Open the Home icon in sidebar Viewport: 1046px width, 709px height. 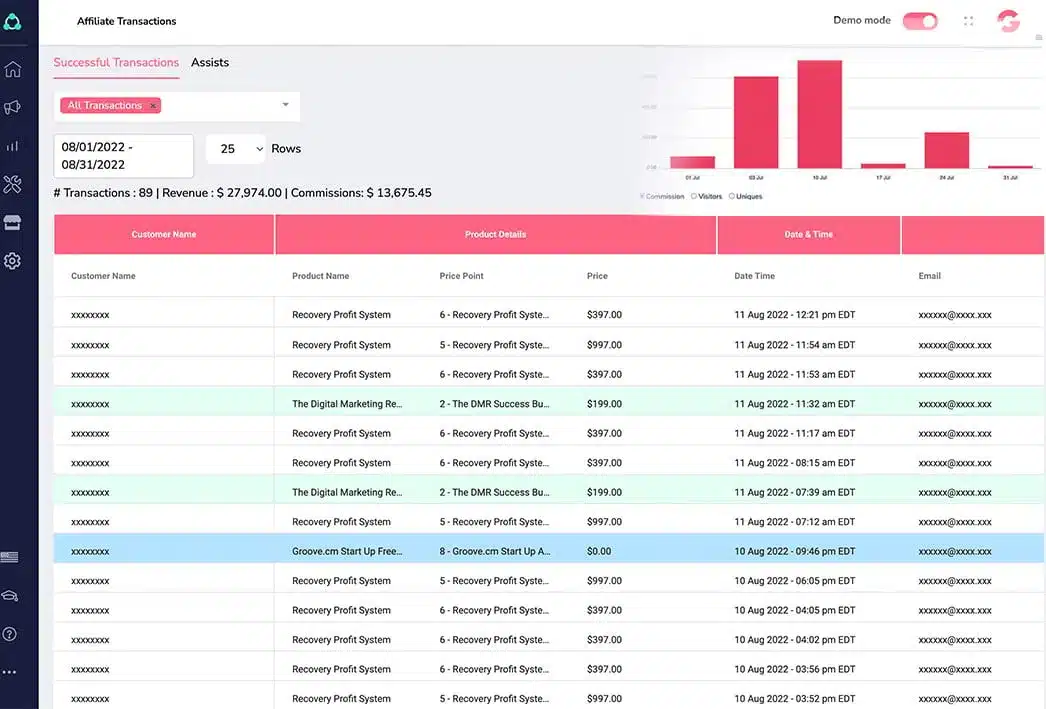[x=12, y=70]
